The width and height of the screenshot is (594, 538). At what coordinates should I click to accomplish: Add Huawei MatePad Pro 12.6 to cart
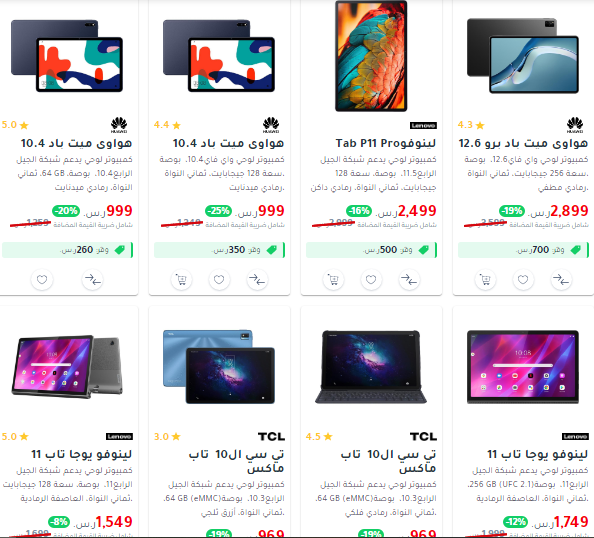[x=485, y=280]
